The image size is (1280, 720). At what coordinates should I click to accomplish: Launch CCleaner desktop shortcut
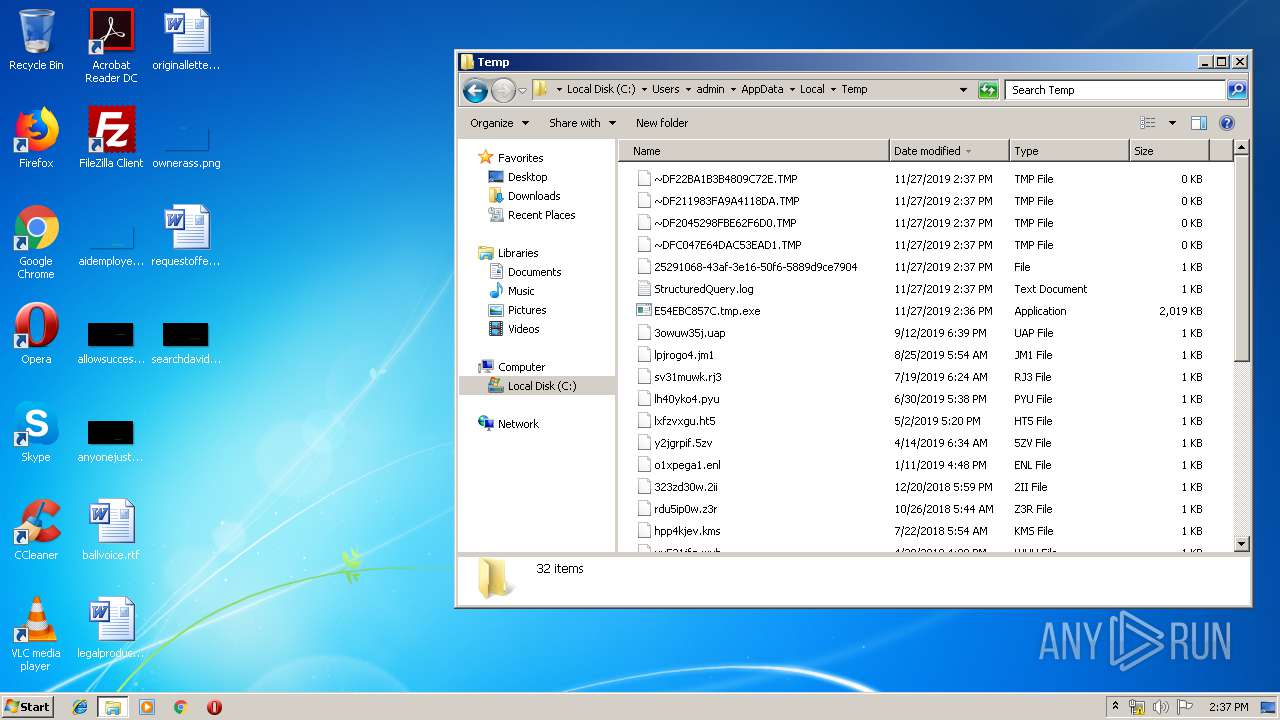tap(36, 530)
